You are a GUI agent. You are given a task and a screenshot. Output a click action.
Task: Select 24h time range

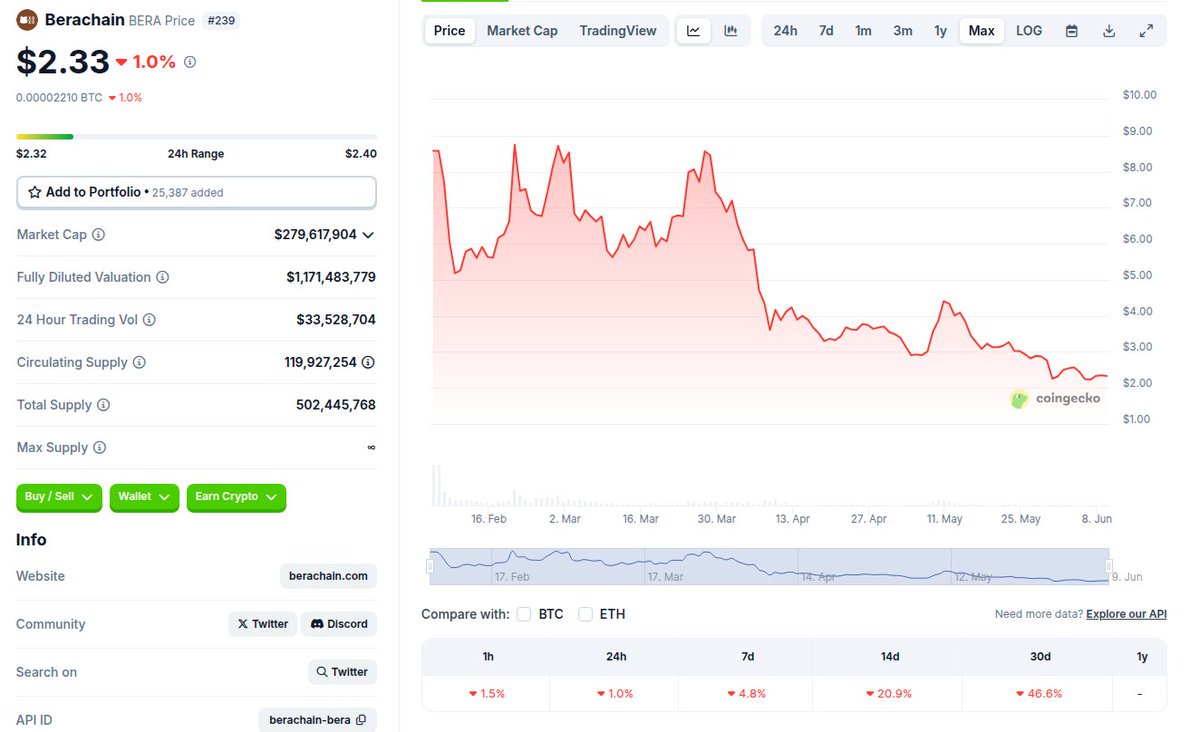(785, 31)
